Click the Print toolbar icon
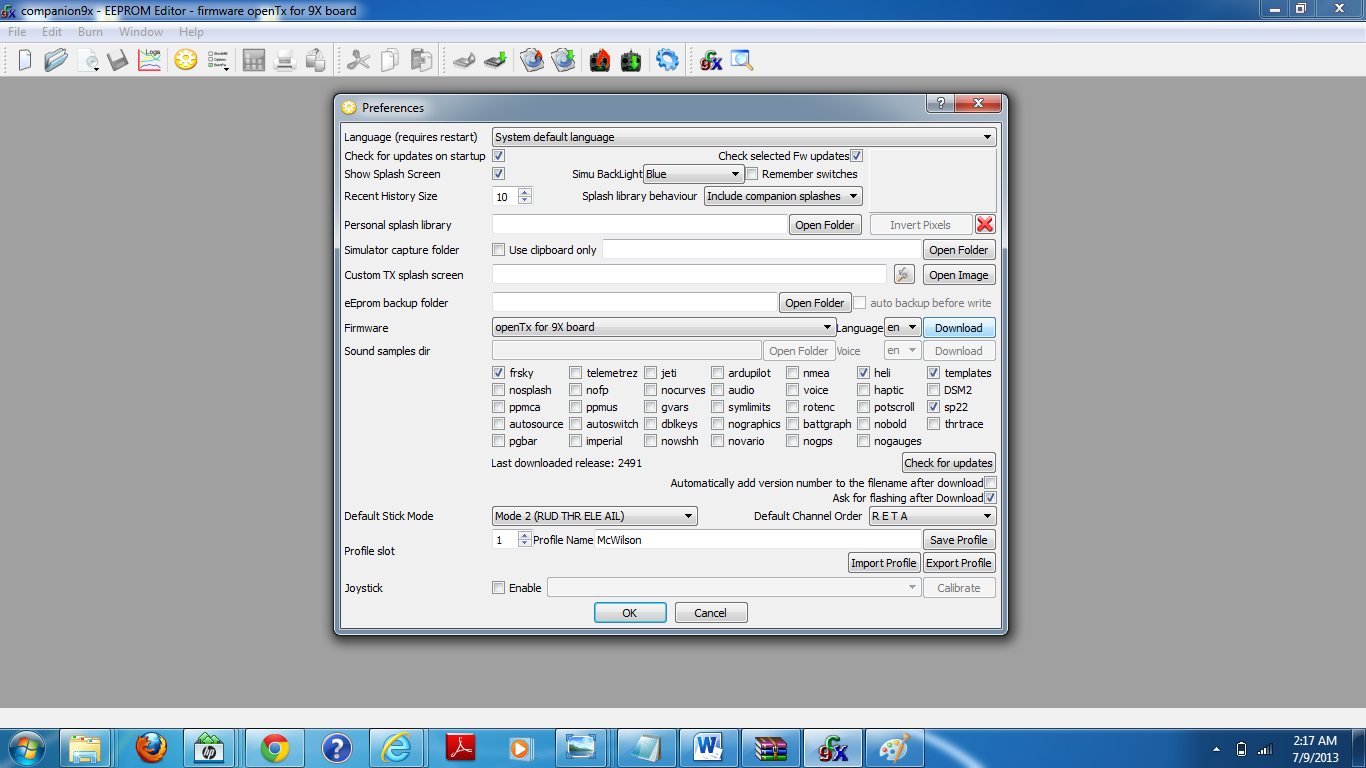This screenshot has width=1366, height=768. point(284,60)
